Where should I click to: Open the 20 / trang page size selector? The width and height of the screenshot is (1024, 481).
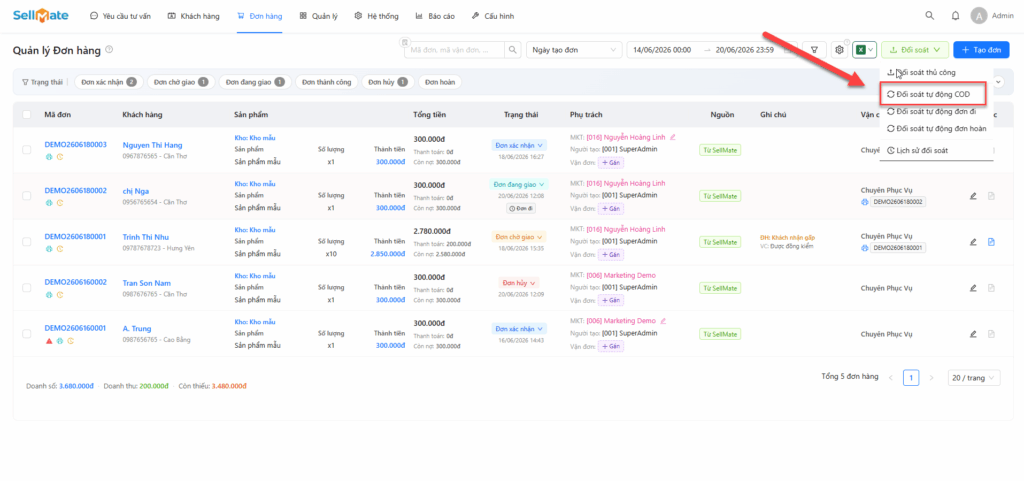pos(974,378)
